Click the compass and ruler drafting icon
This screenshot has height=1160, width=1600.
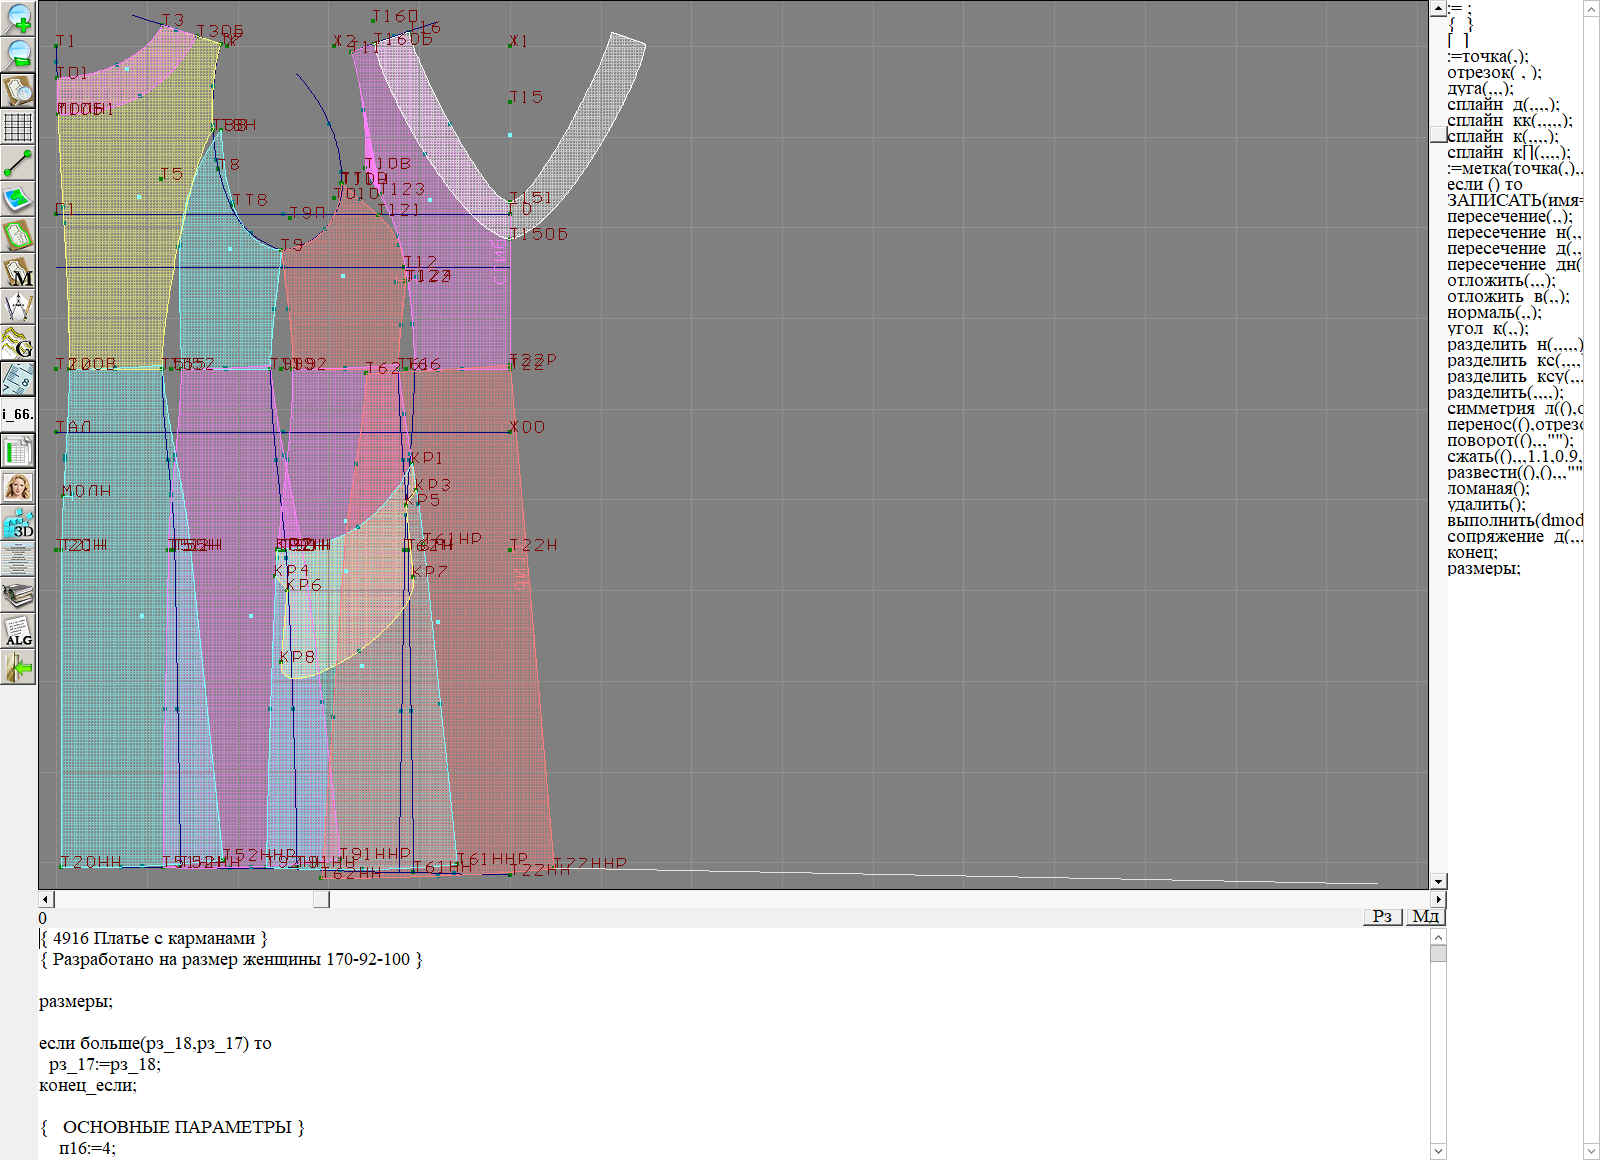pos(18,307)
